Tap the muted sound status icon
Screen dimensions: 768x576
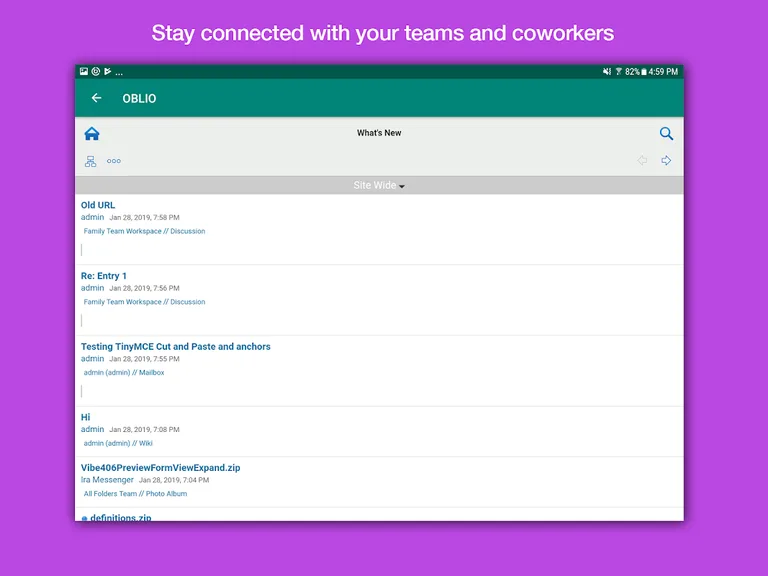tap(607, 72)
